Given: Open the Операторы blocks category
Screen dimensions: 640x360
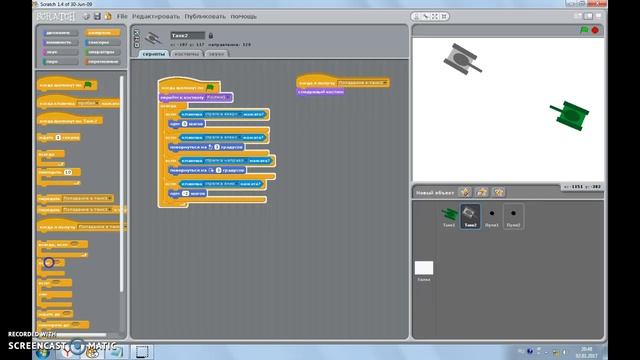Looking at the screenshot, I should coord(102,52).
